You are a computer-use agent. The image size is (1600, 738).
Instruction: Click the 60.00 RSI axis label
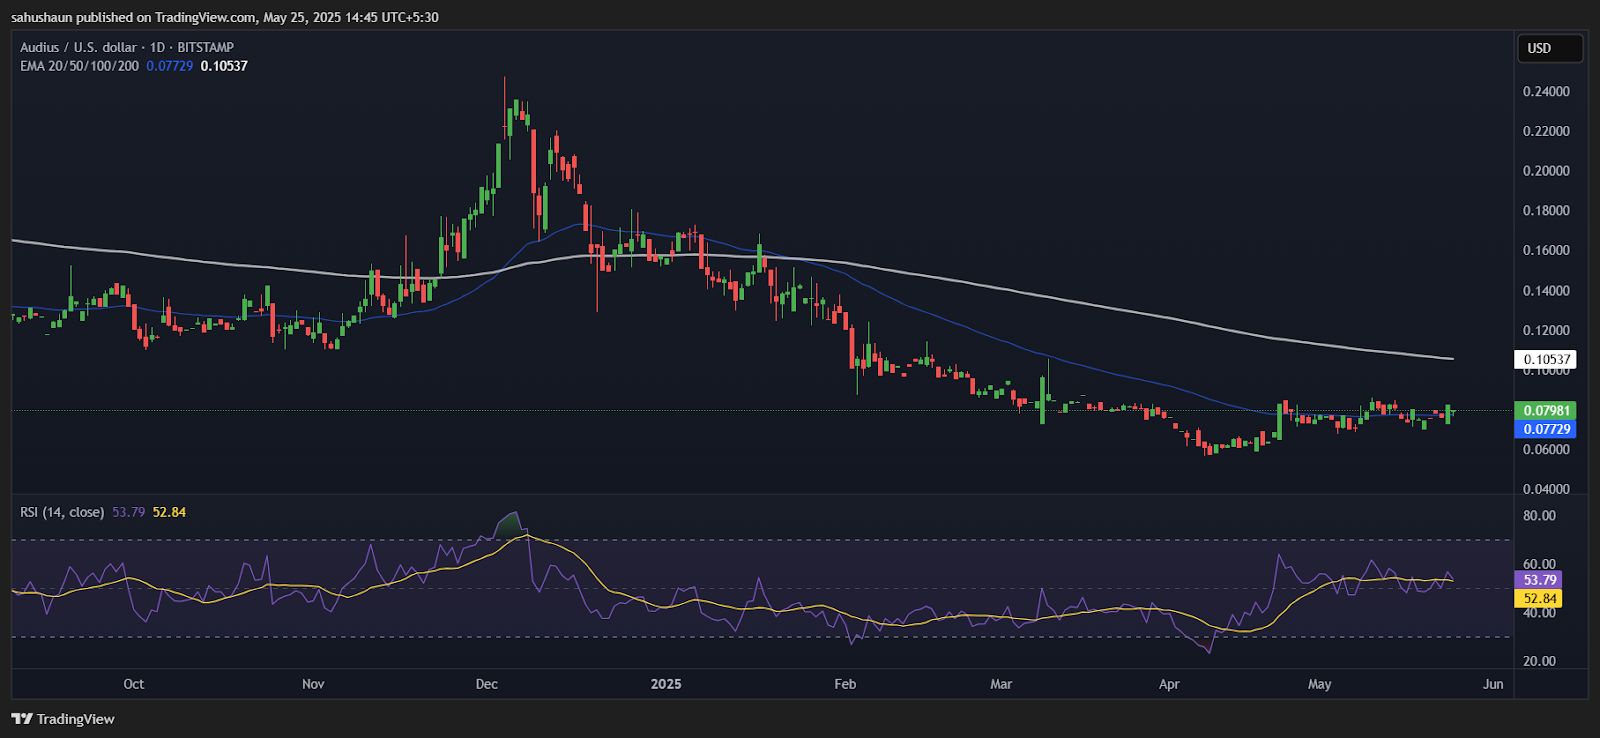[x=1539, y=565]
